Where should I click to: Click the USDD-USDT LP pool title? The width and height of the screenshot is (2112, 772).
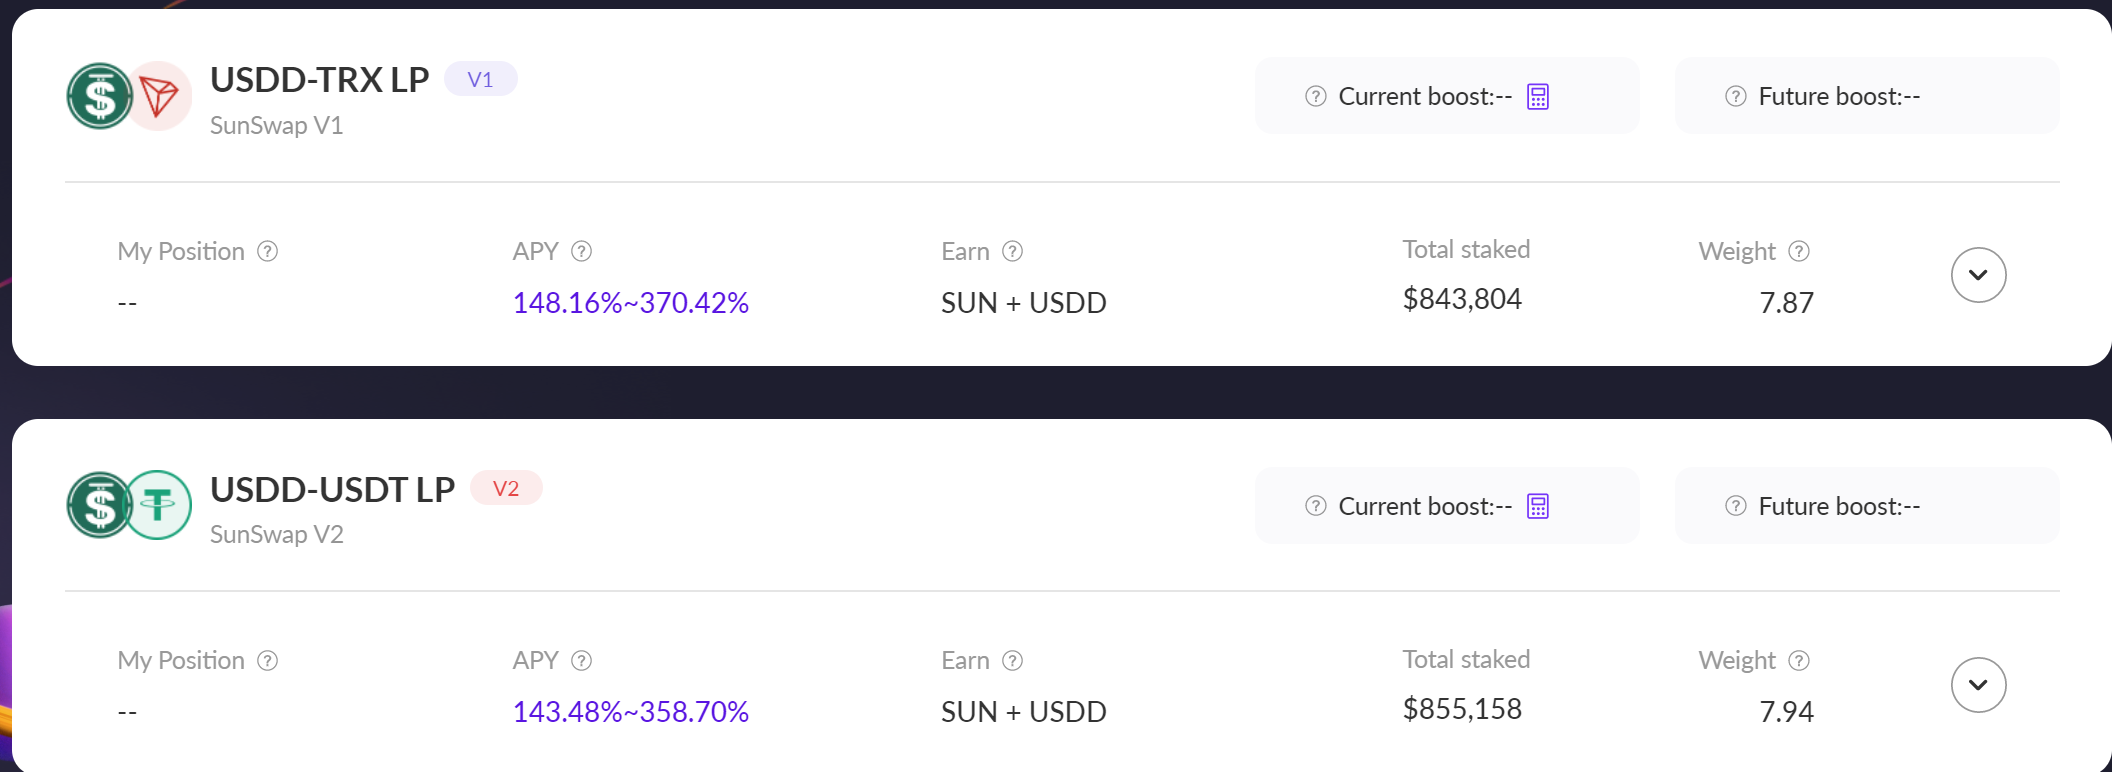click(x=332, y=490)
